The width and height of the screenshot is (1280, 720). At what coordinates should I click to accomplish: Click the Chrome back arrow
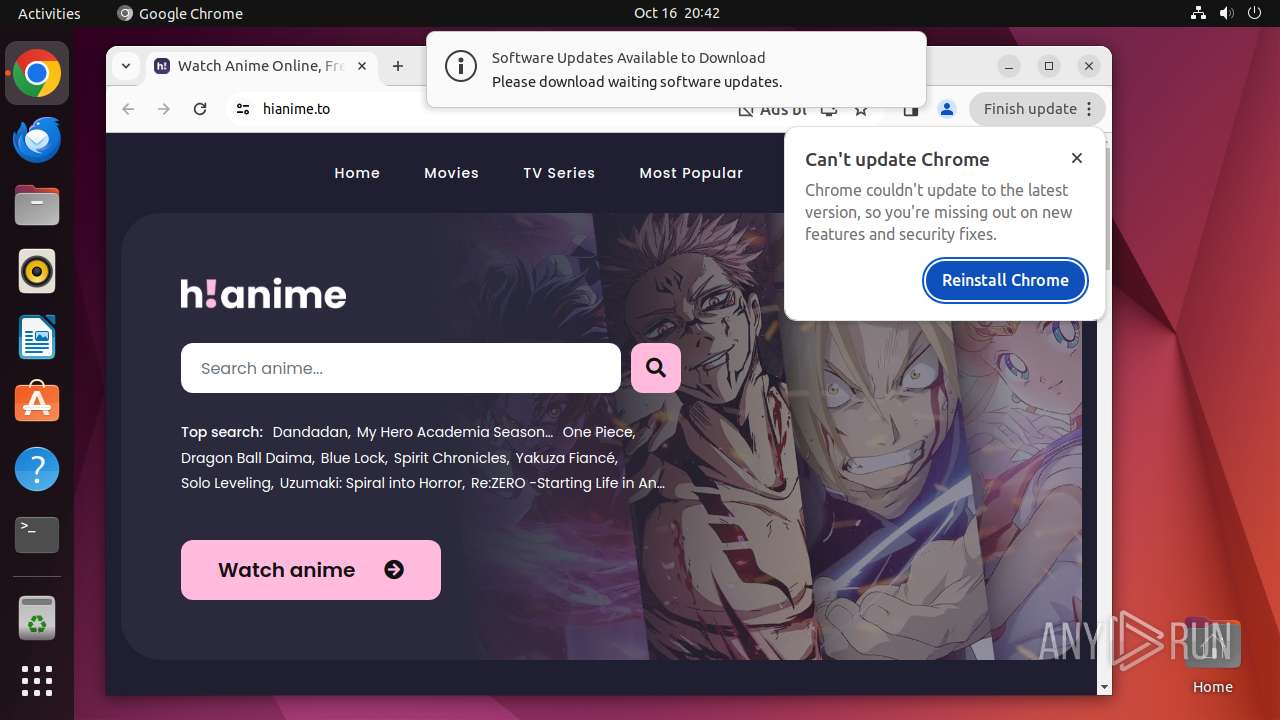[128, 109]
